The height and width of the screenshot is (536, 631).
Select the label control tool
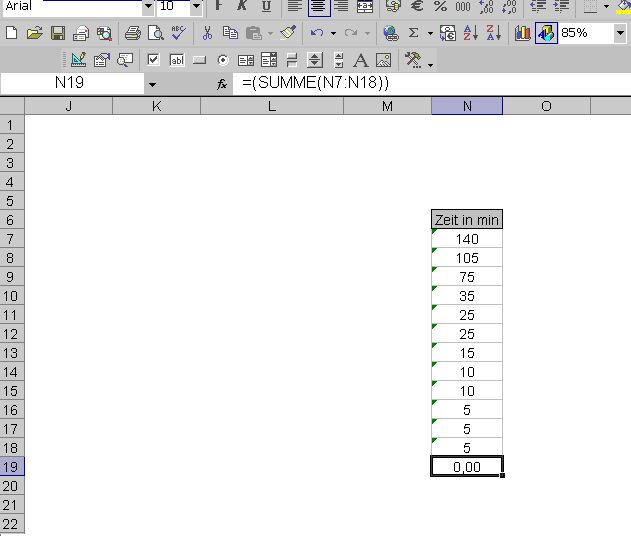coord(361,60)
